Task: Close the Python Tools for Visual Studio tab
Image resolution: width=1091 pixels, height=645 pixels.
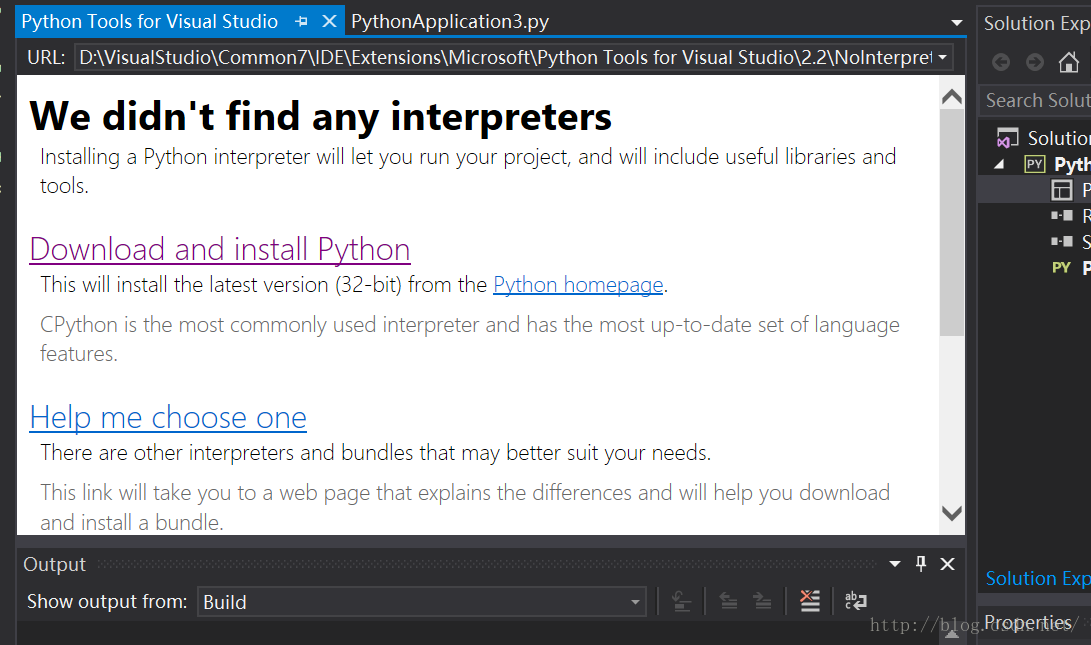Action: coord(329,22)
